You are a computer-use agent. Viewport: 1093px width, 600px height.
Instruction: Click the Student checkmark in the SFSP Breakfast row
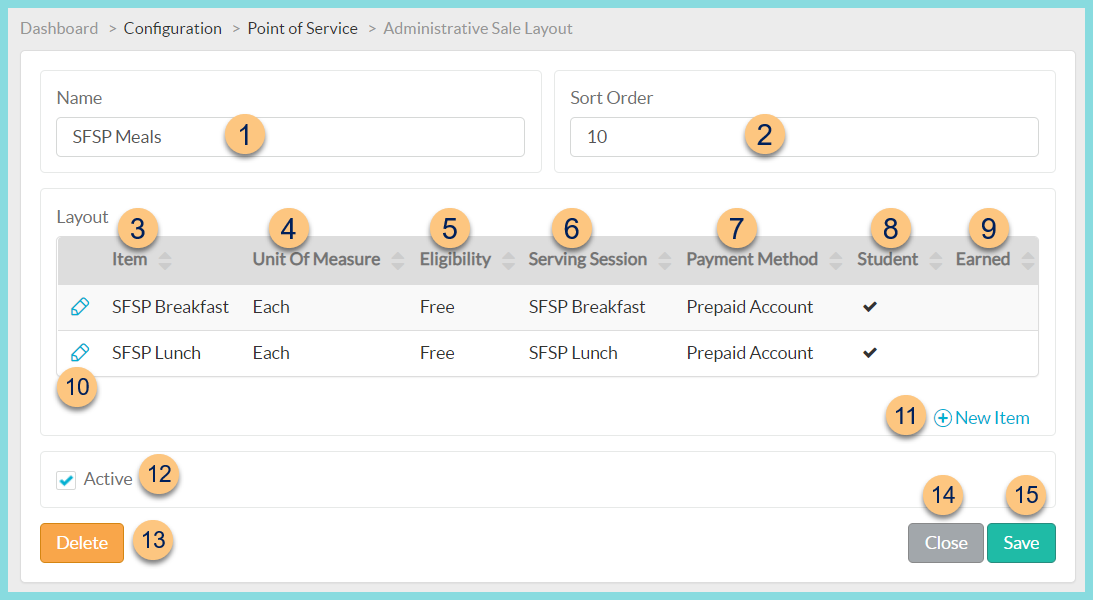869,306
